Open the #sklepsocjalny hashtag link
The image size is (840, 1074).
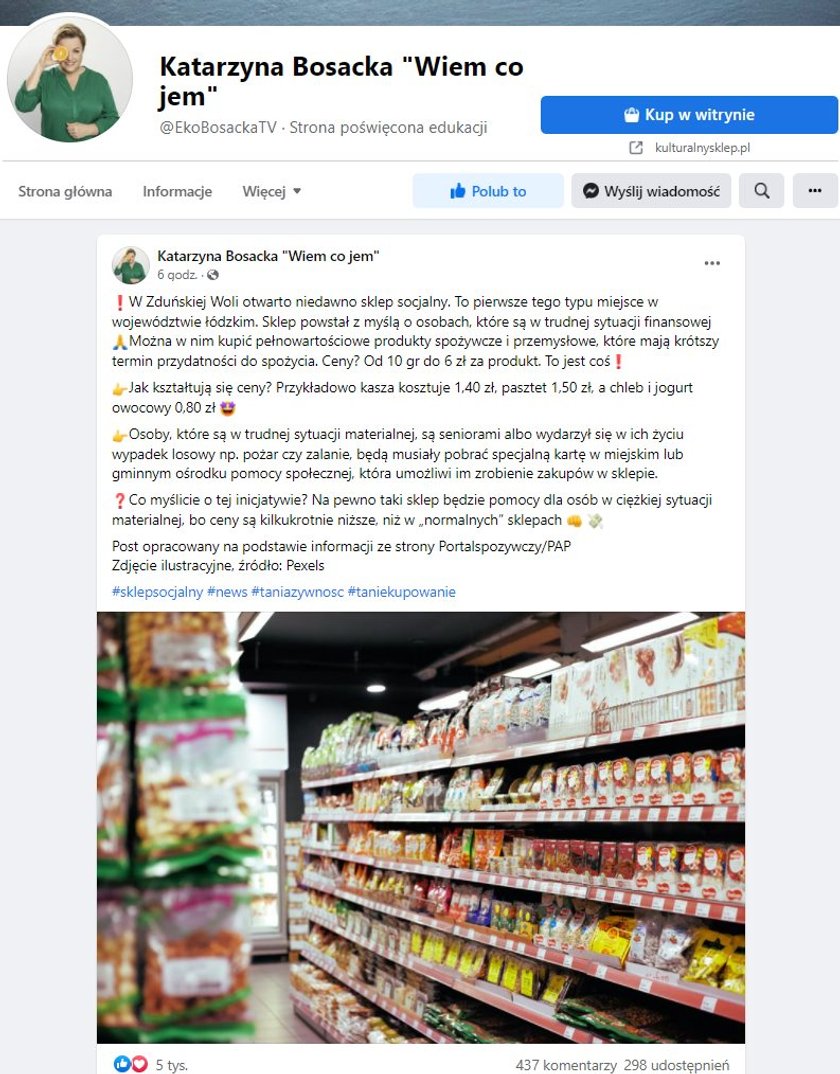[x=158, y=592]
